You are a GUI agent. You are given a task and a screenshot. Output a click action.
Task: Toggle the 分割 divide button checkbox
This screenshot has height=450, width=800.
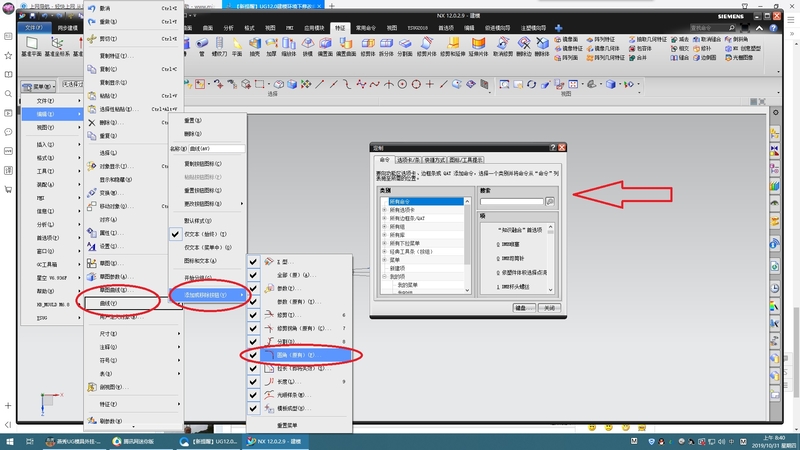coord(253,341)
